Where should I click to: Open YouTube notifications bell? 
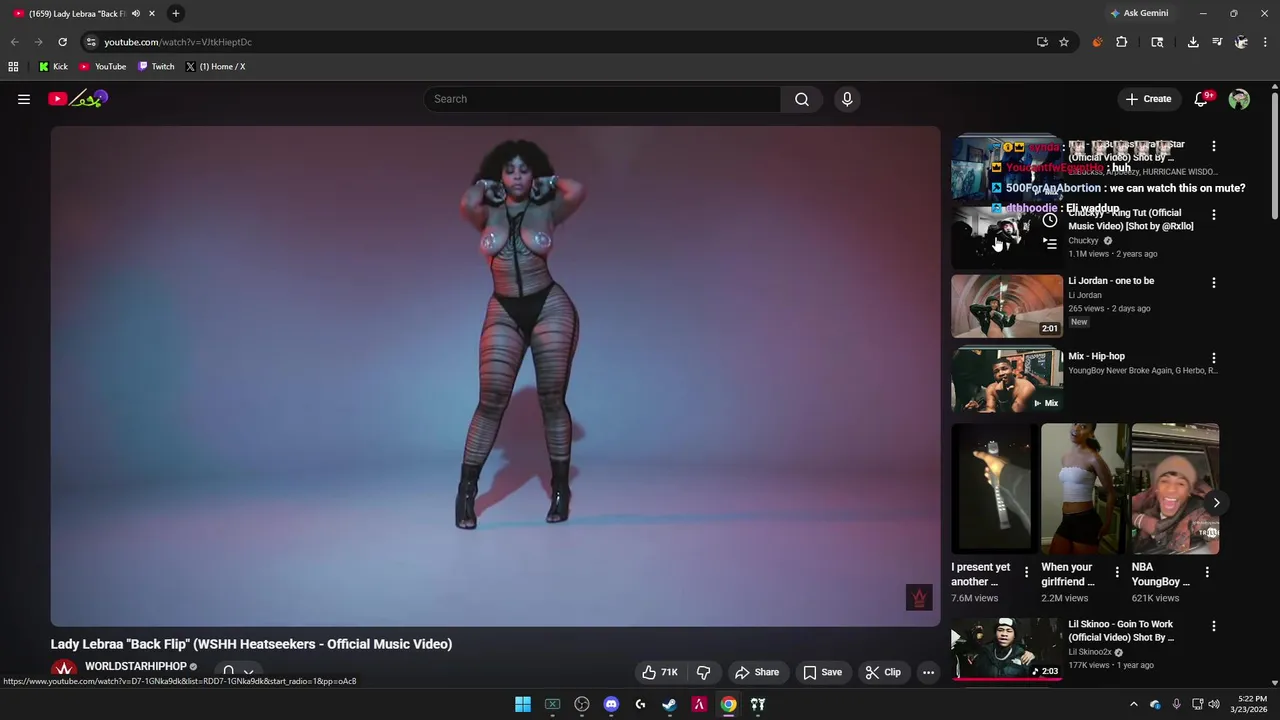(1202, 99)
